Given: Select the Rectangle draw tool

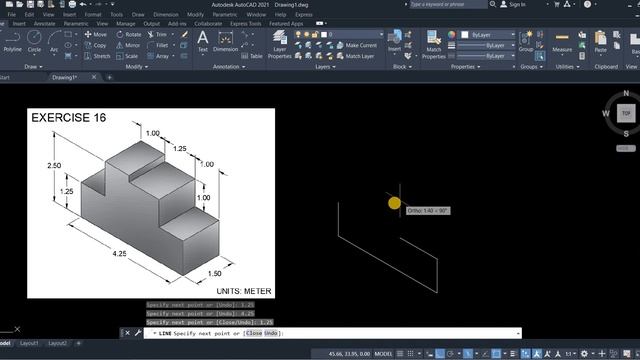Looking at the screenshot, I should point(68,35).
